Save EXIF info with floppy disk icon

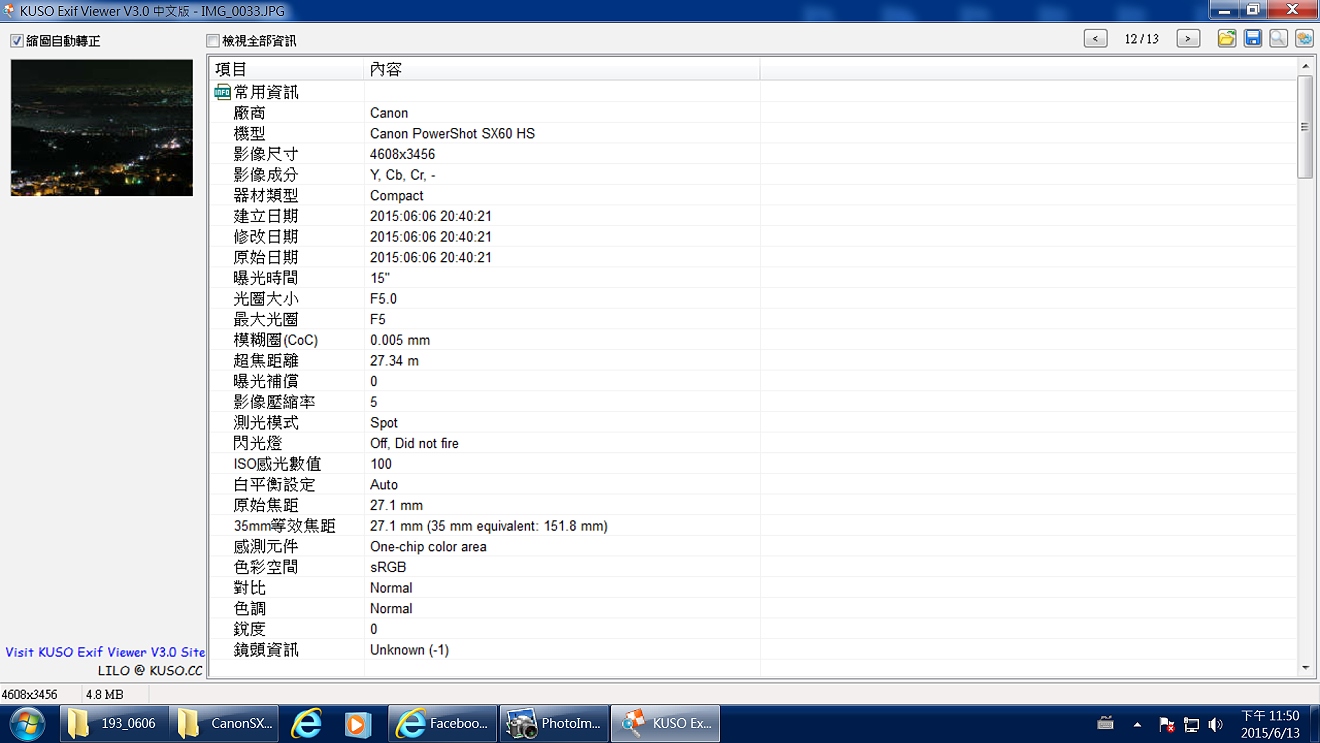1253,38
